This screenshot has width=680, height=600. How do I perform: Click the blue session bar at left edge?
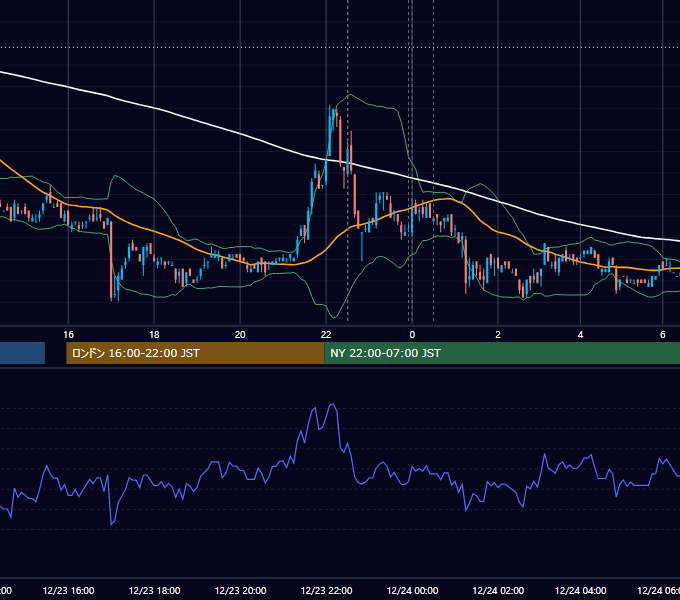22,353
